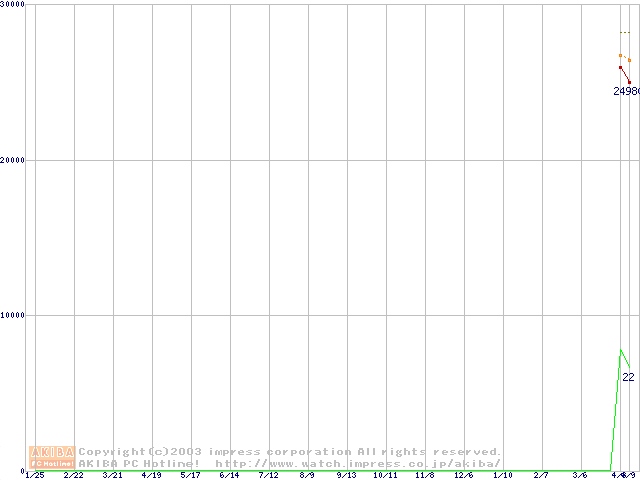Click the olive dashed line segment

(625, 33)
